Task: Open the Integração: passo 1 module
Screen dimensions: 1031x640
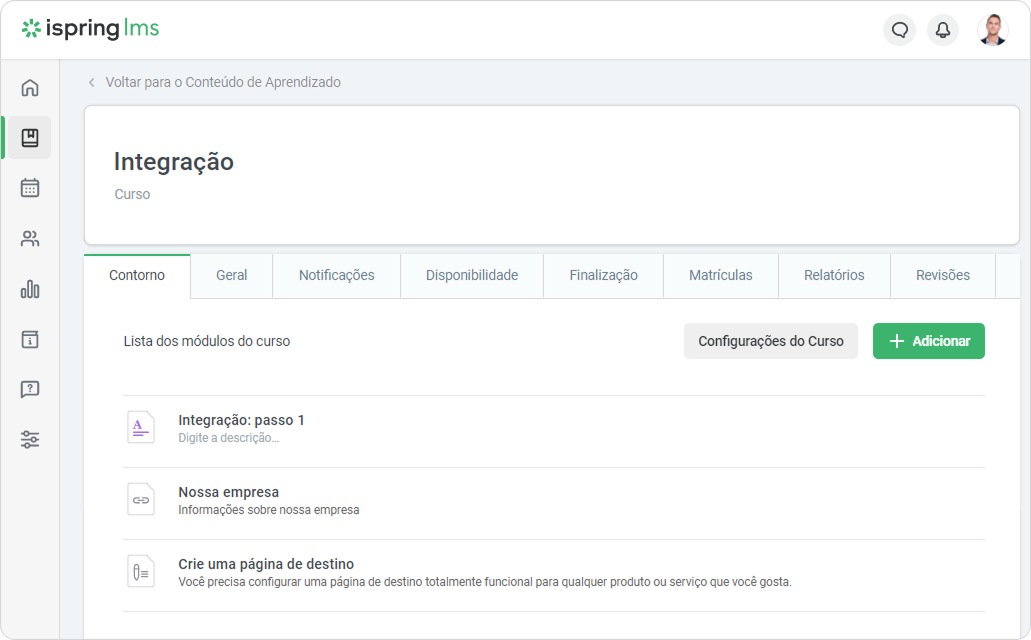Action: (x=241, y=420)
